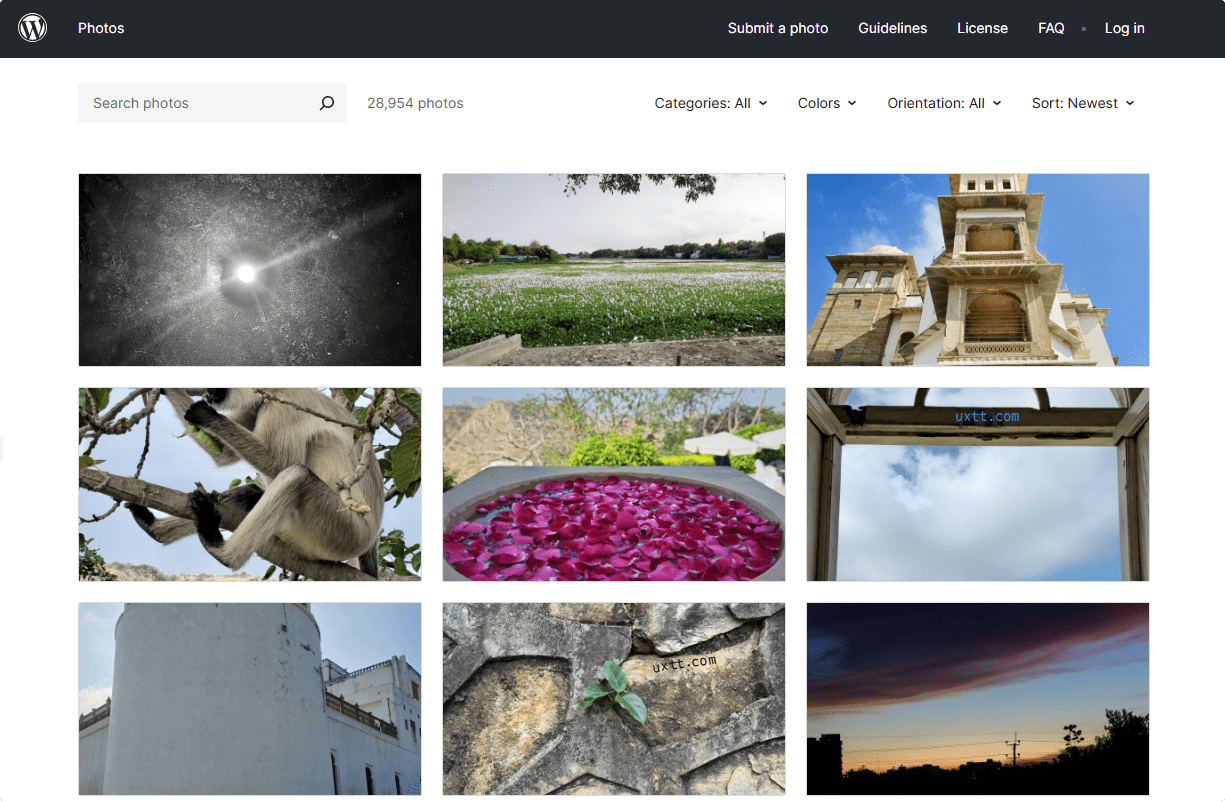Click the Log in link
The image size is (1225, 802).
(1124, 28)
